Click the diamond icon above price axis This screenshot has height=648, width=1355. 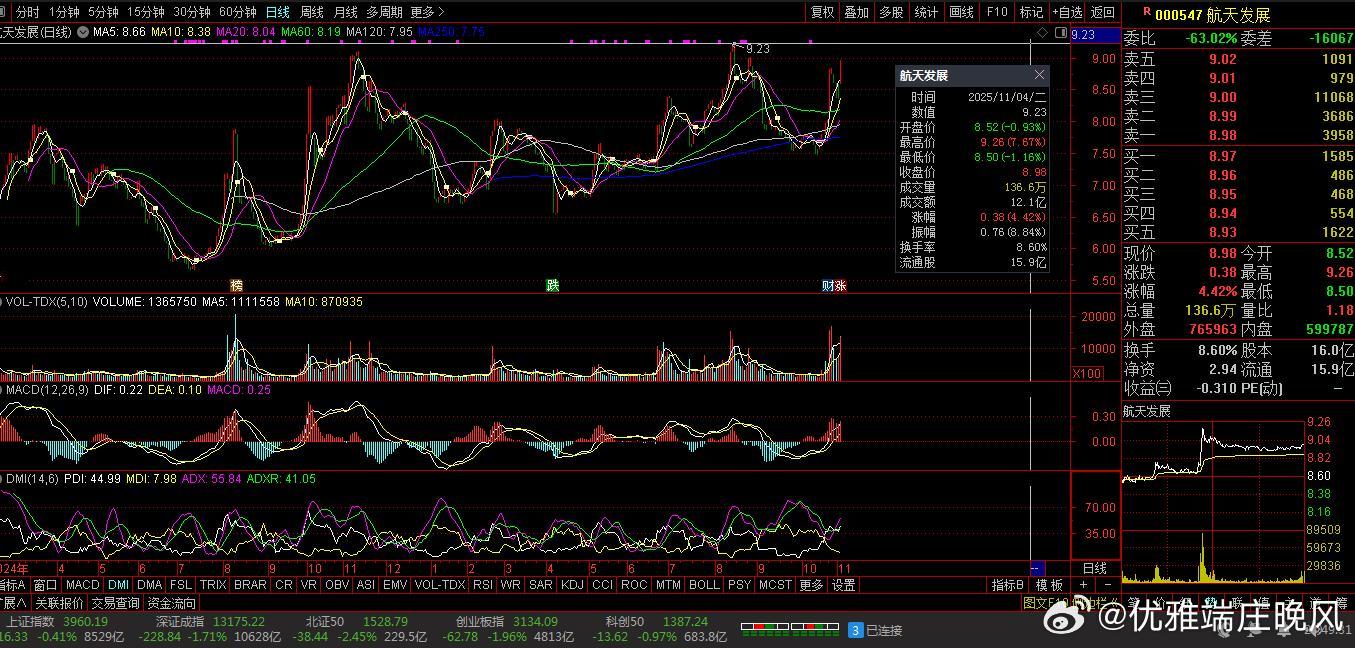1043,33
